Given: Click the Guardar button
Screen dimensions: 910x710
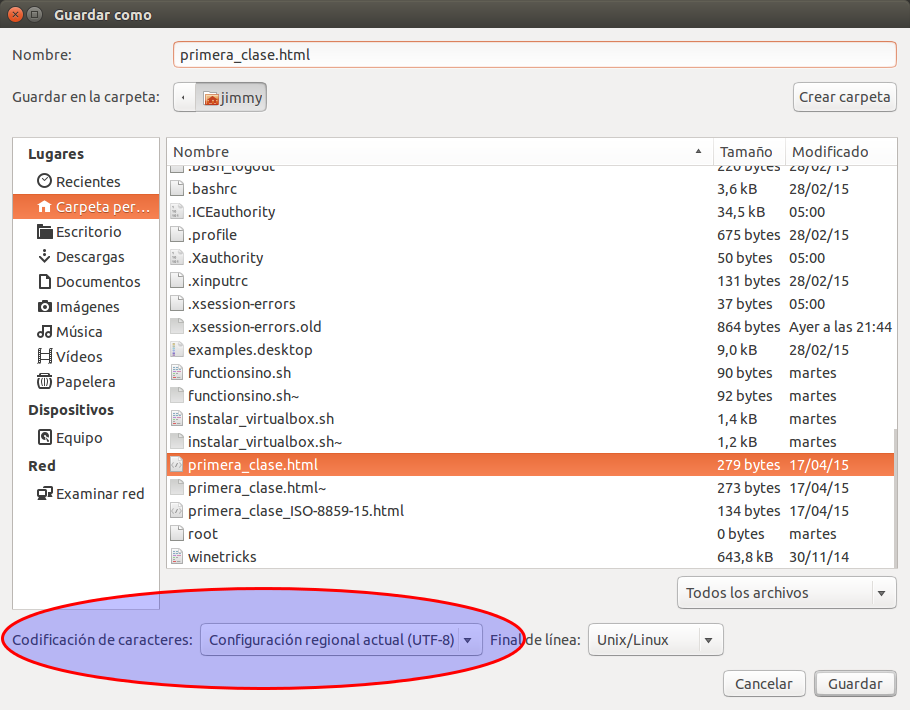Looking at the screenshot, I should (x=855, y=684).
